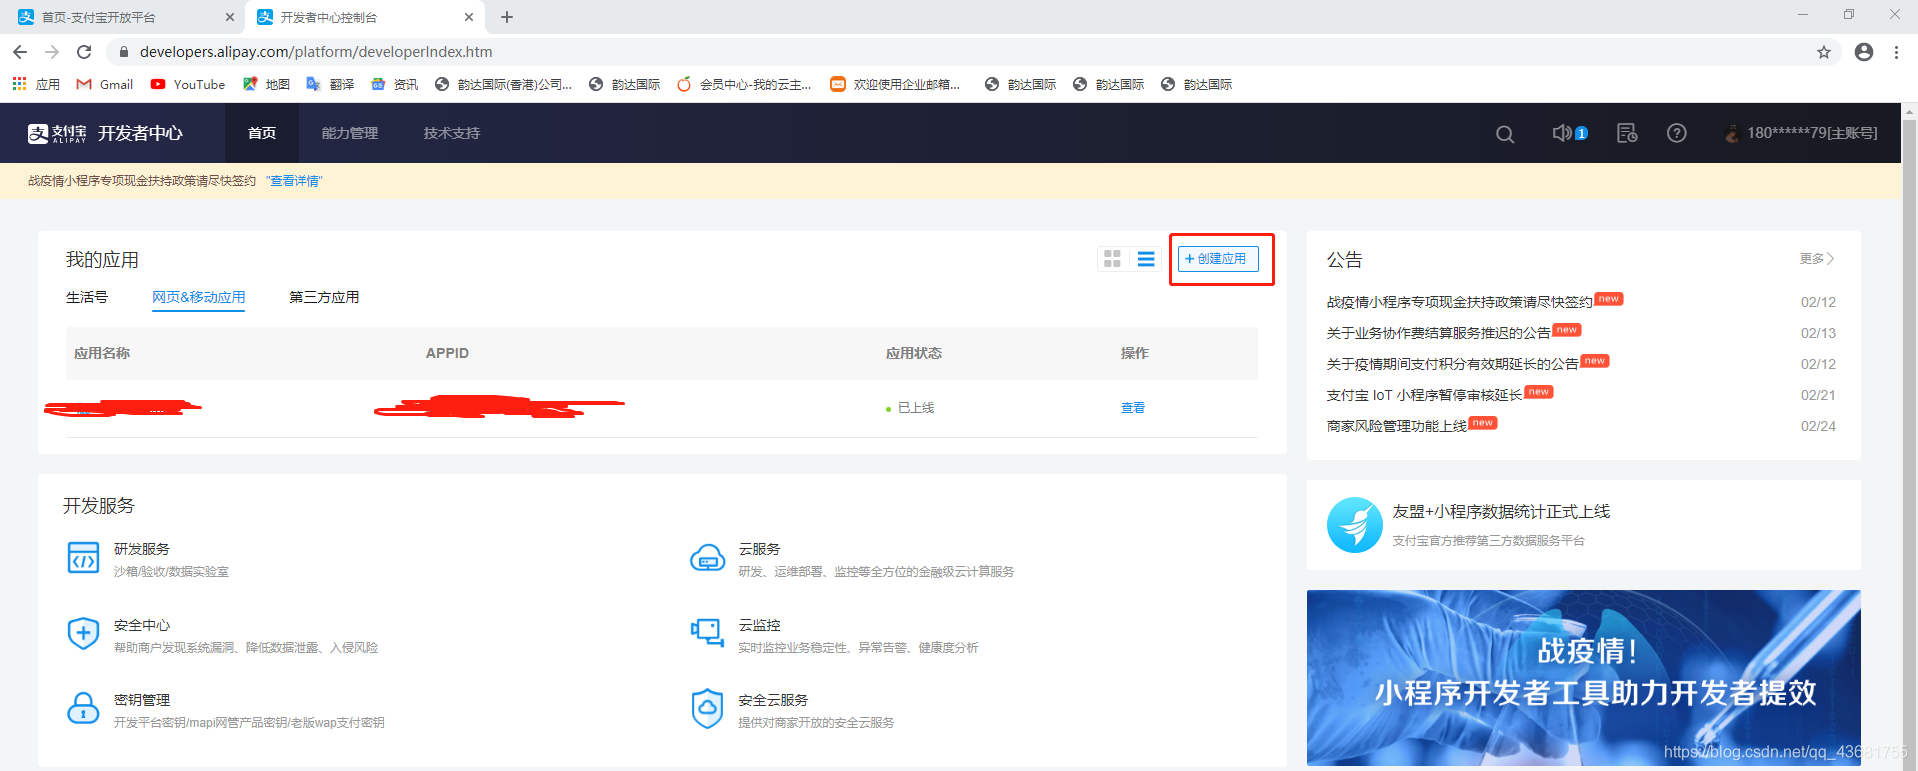1918x771 pixels.
Task: Click the 安全云服务 shield cloud icon
Action: pos(708,708)
